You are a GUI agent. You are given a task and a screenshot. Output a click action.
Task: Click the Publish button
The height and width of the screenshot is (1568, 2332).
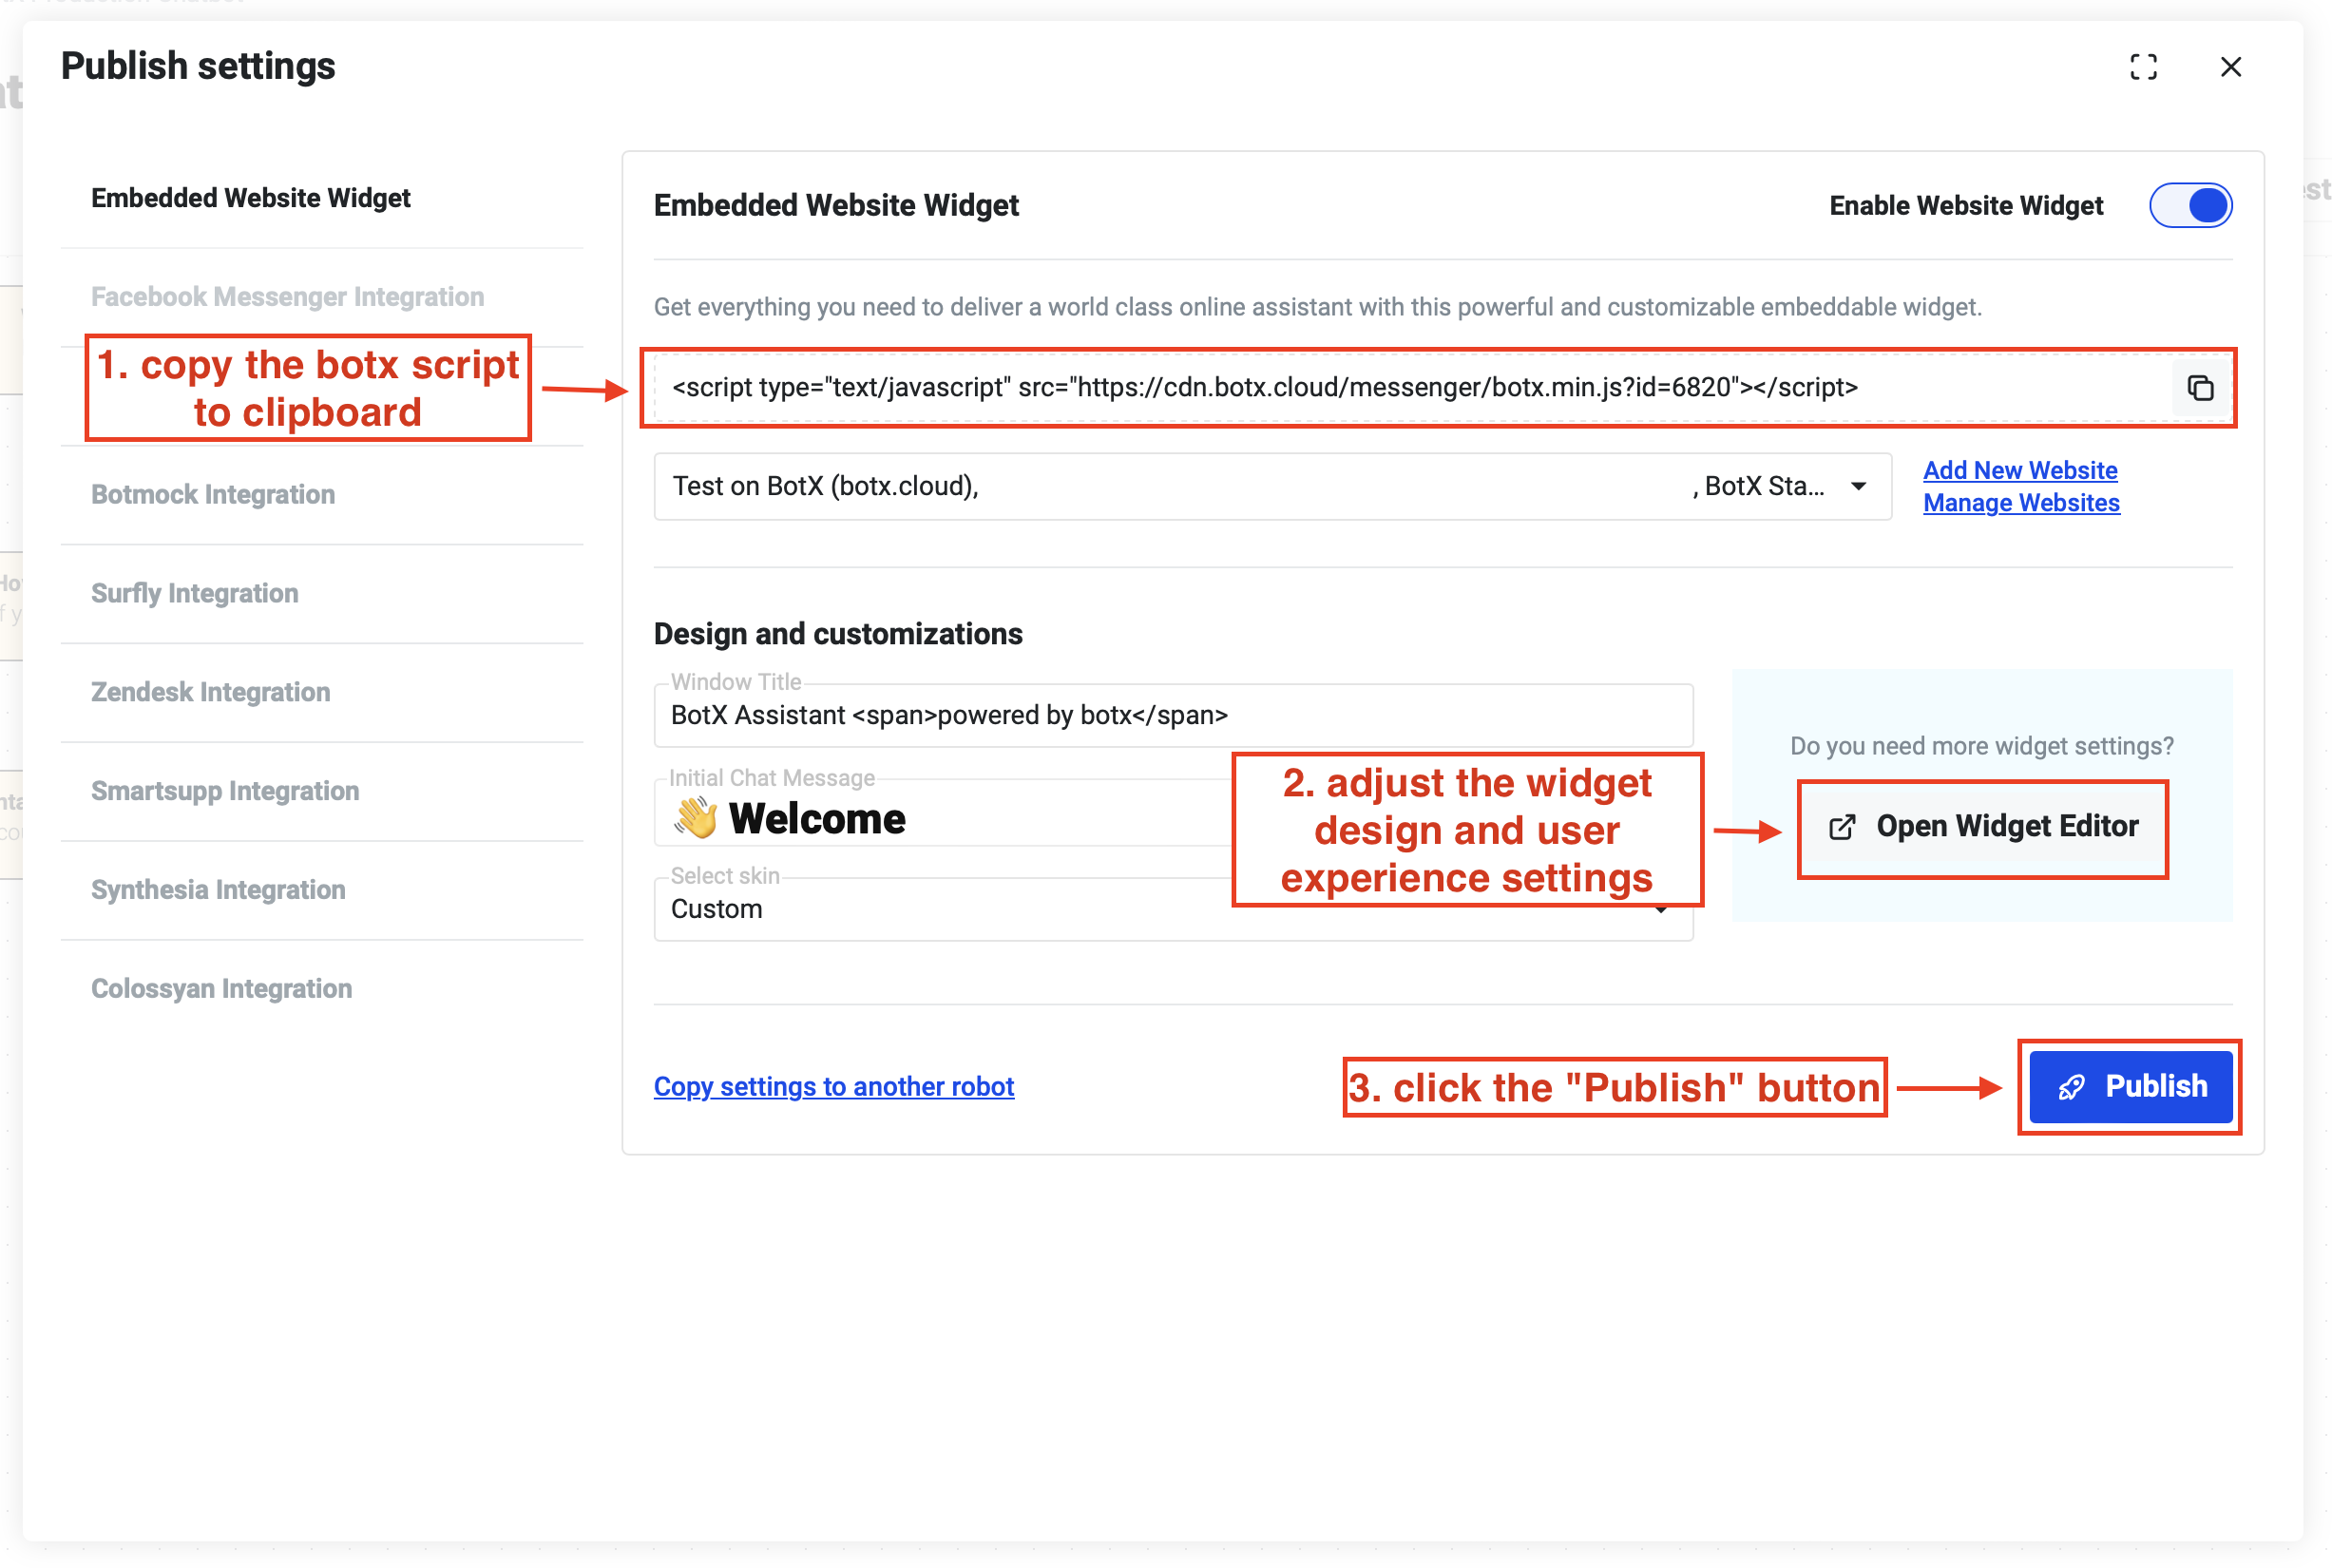point(2129,1087)
